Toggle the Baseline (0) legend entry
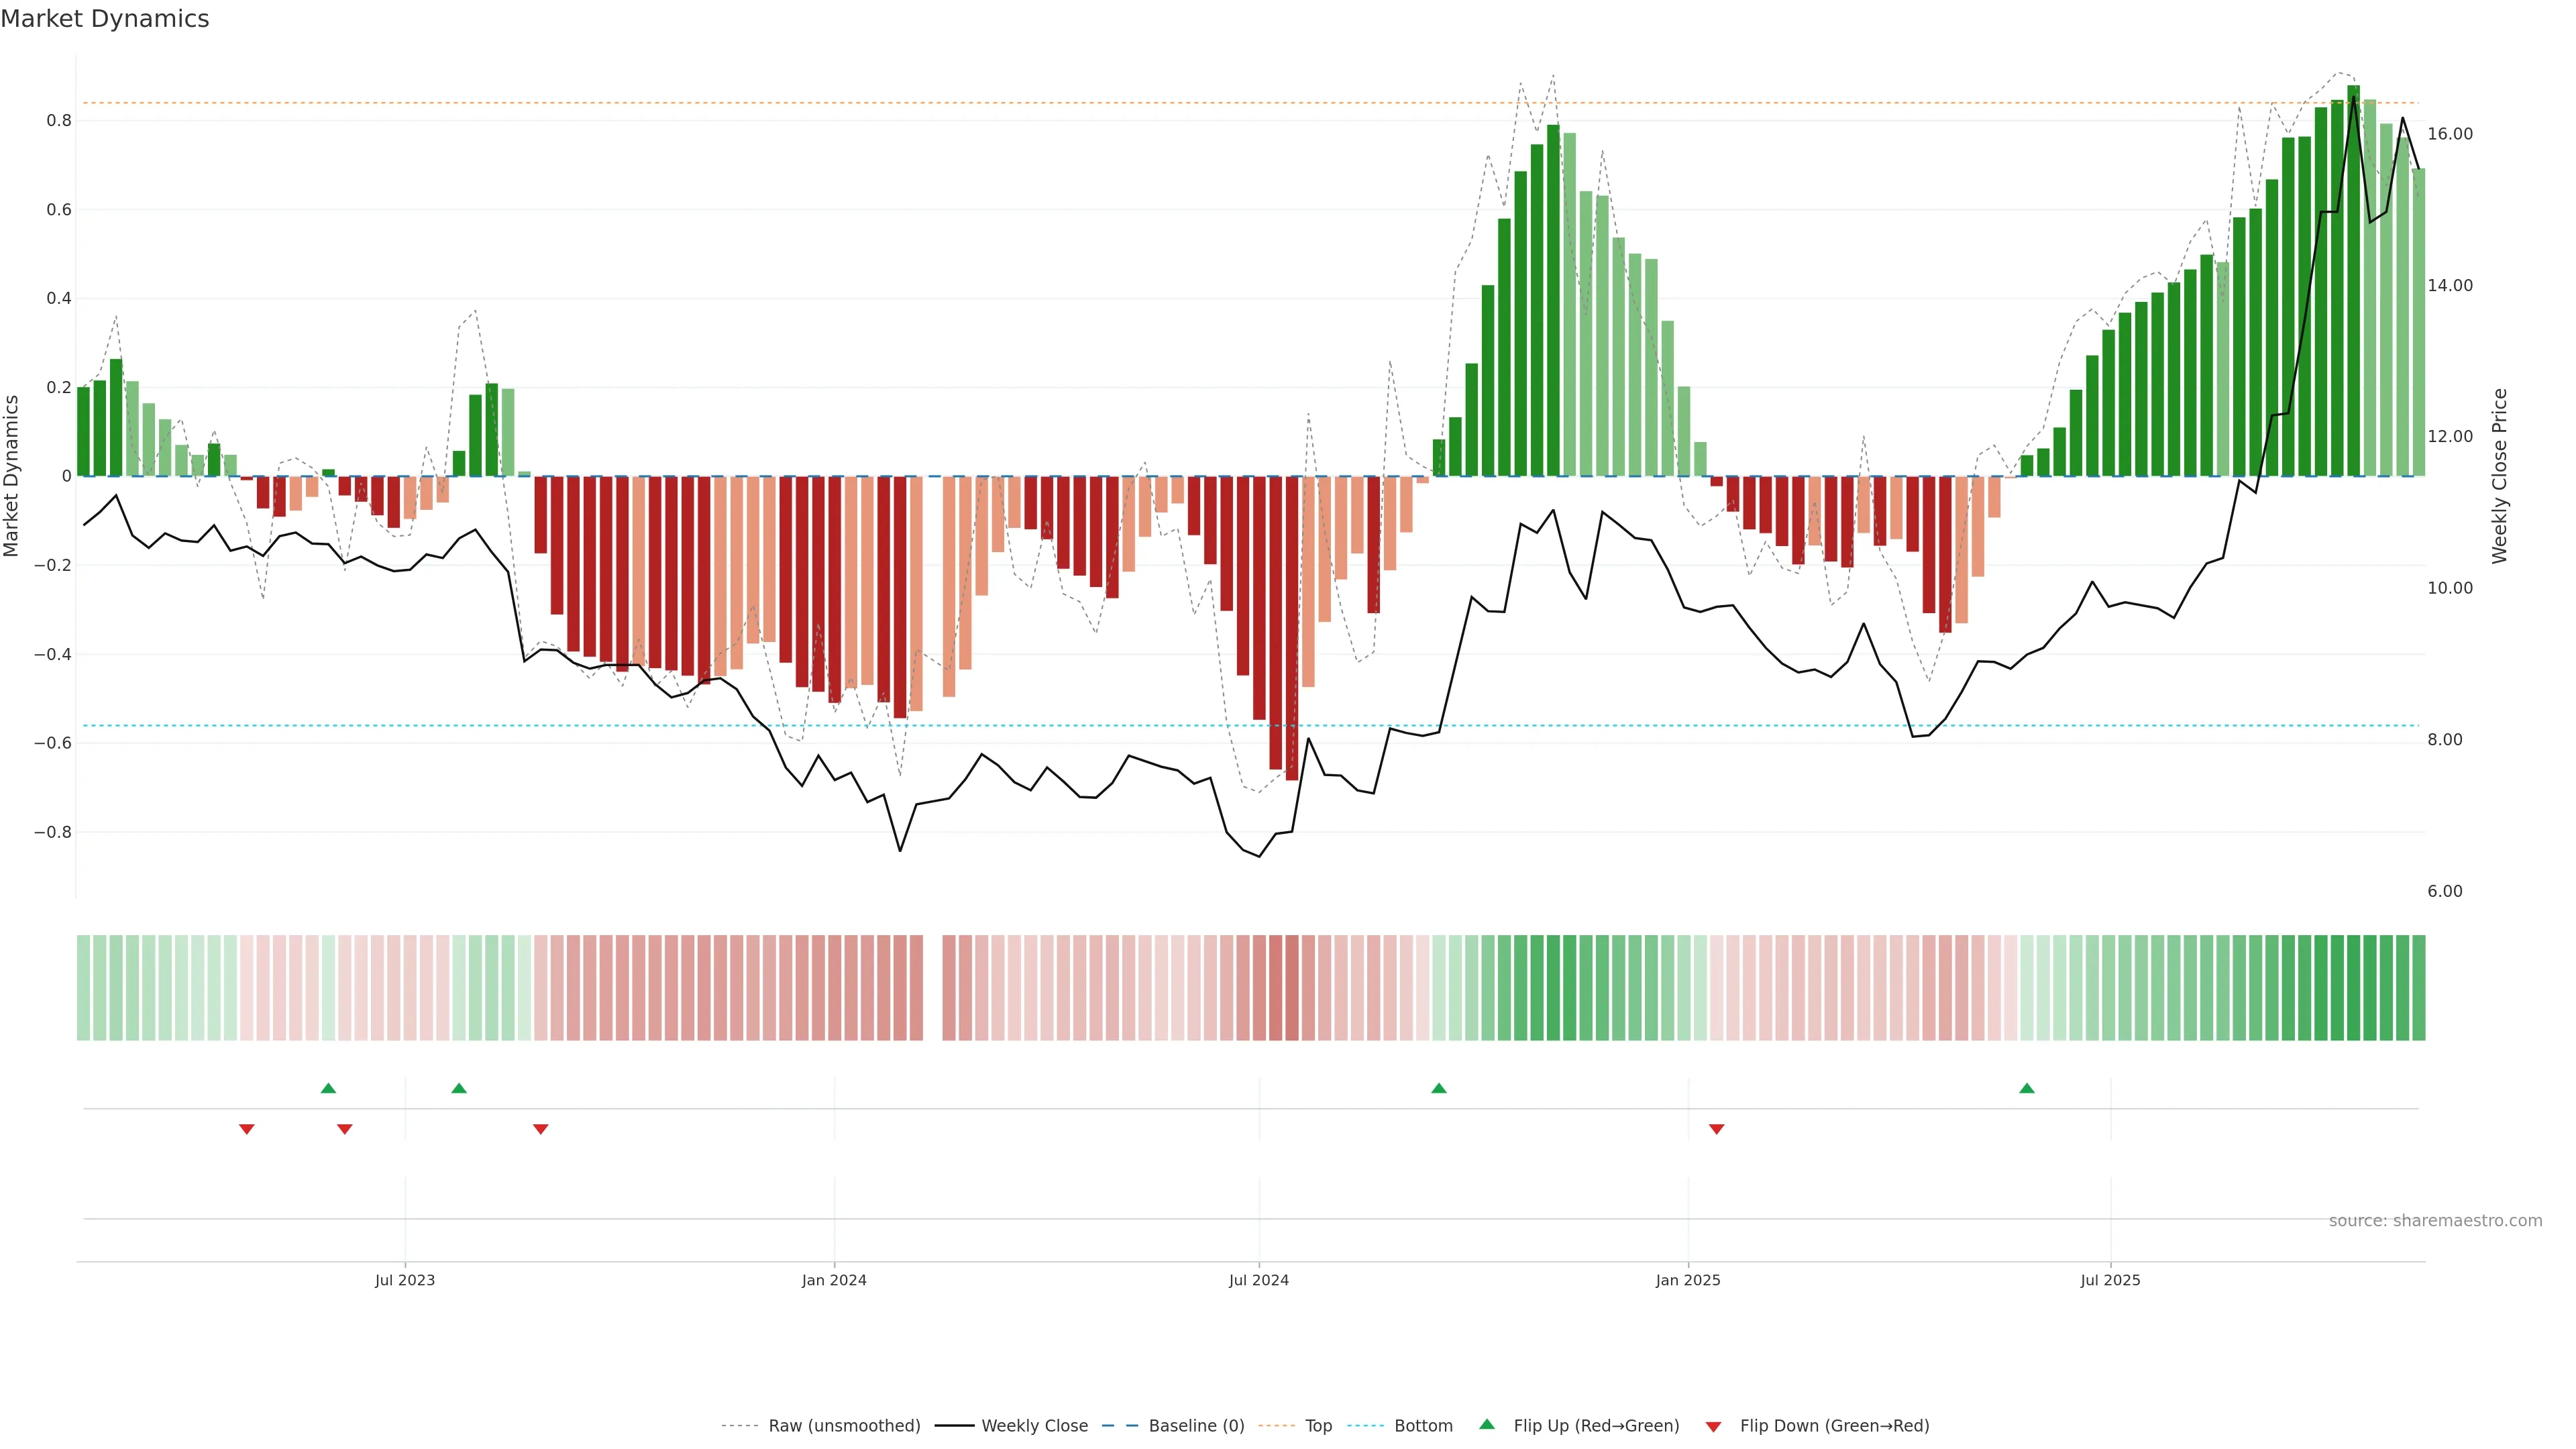 pyautogui.click(x=1196, y=1426)
